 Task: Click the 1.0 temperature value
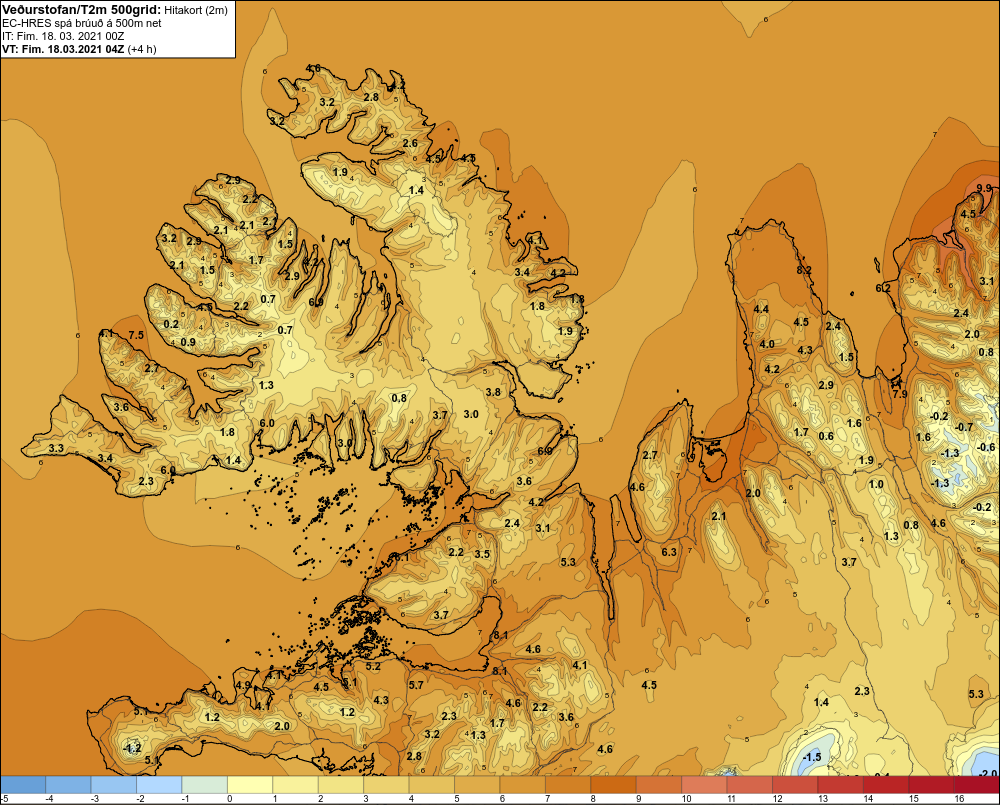pos(876,484)
